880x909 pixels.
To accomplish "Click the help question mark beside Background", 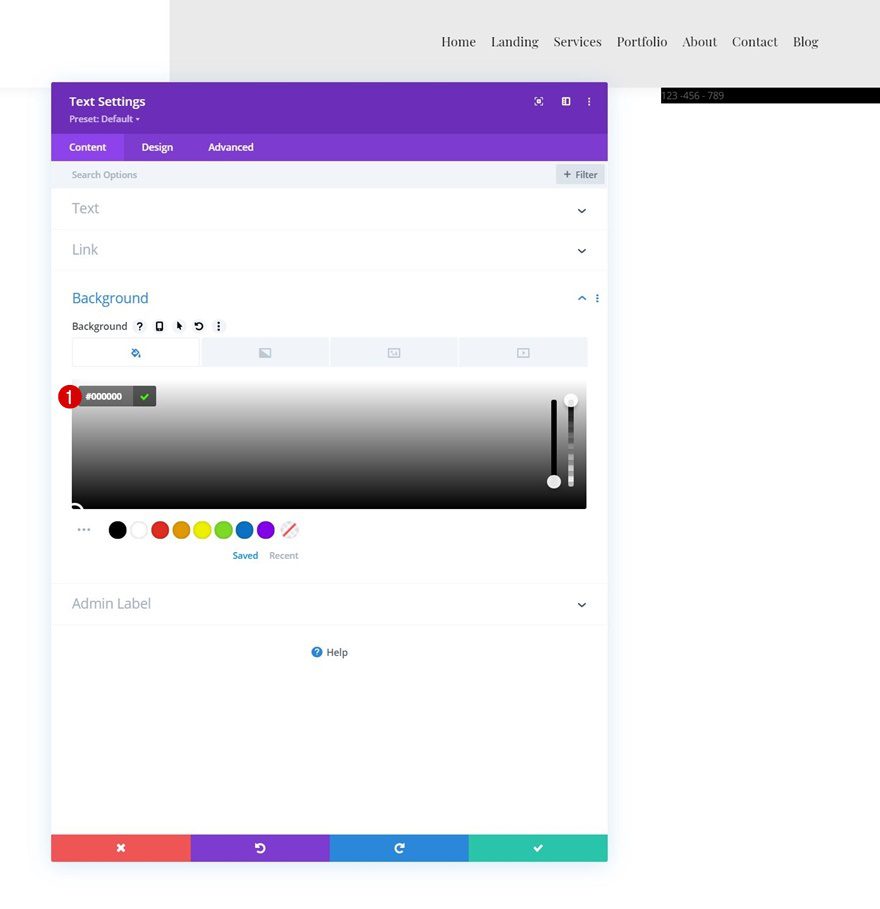I will click(x=139, y=326).
